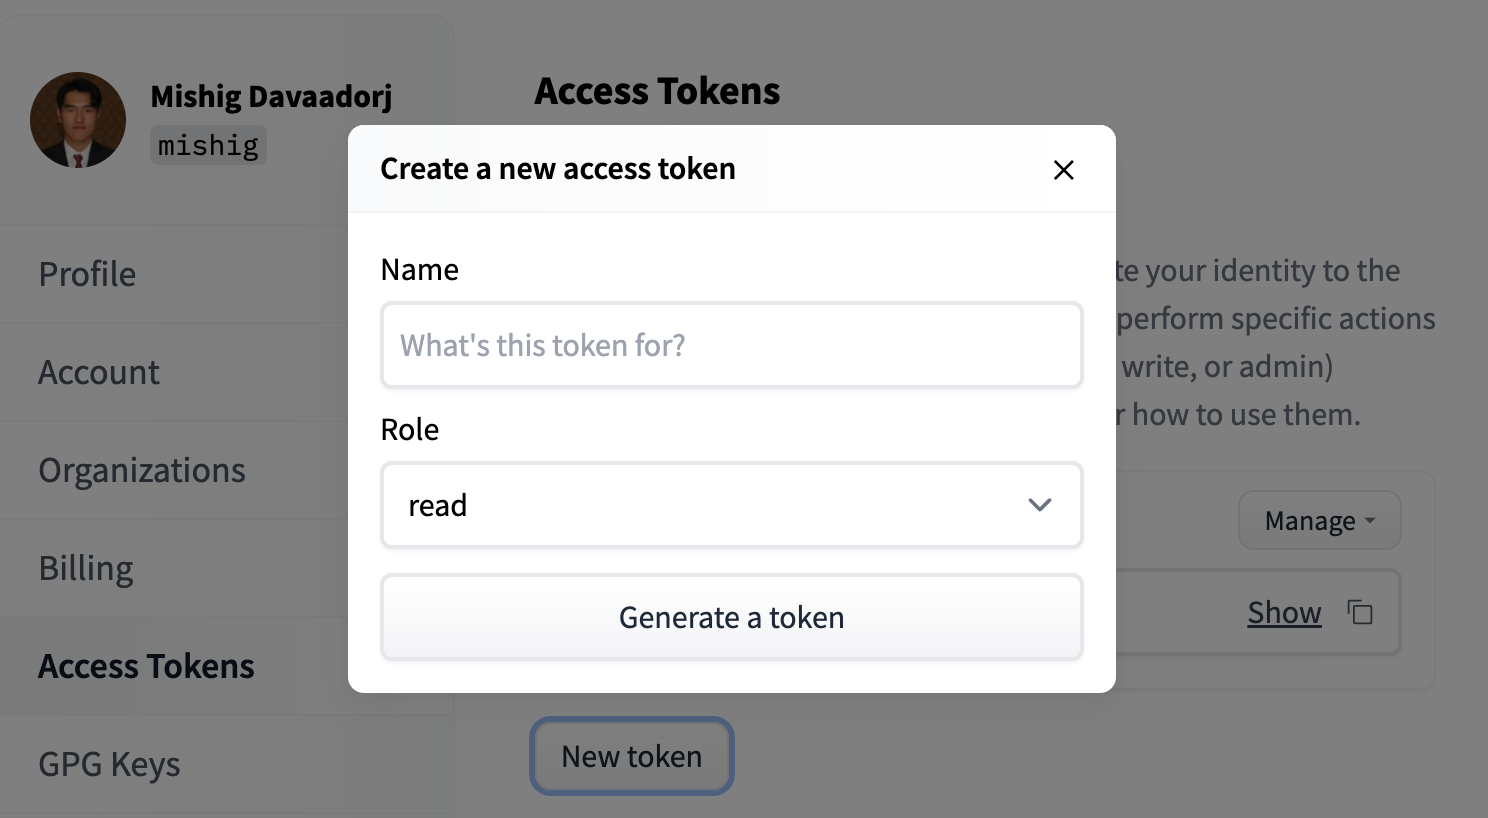Select Access Tokens in sidebar
Viewport: 1488px width, 818px height.
[x=146, y=666]
